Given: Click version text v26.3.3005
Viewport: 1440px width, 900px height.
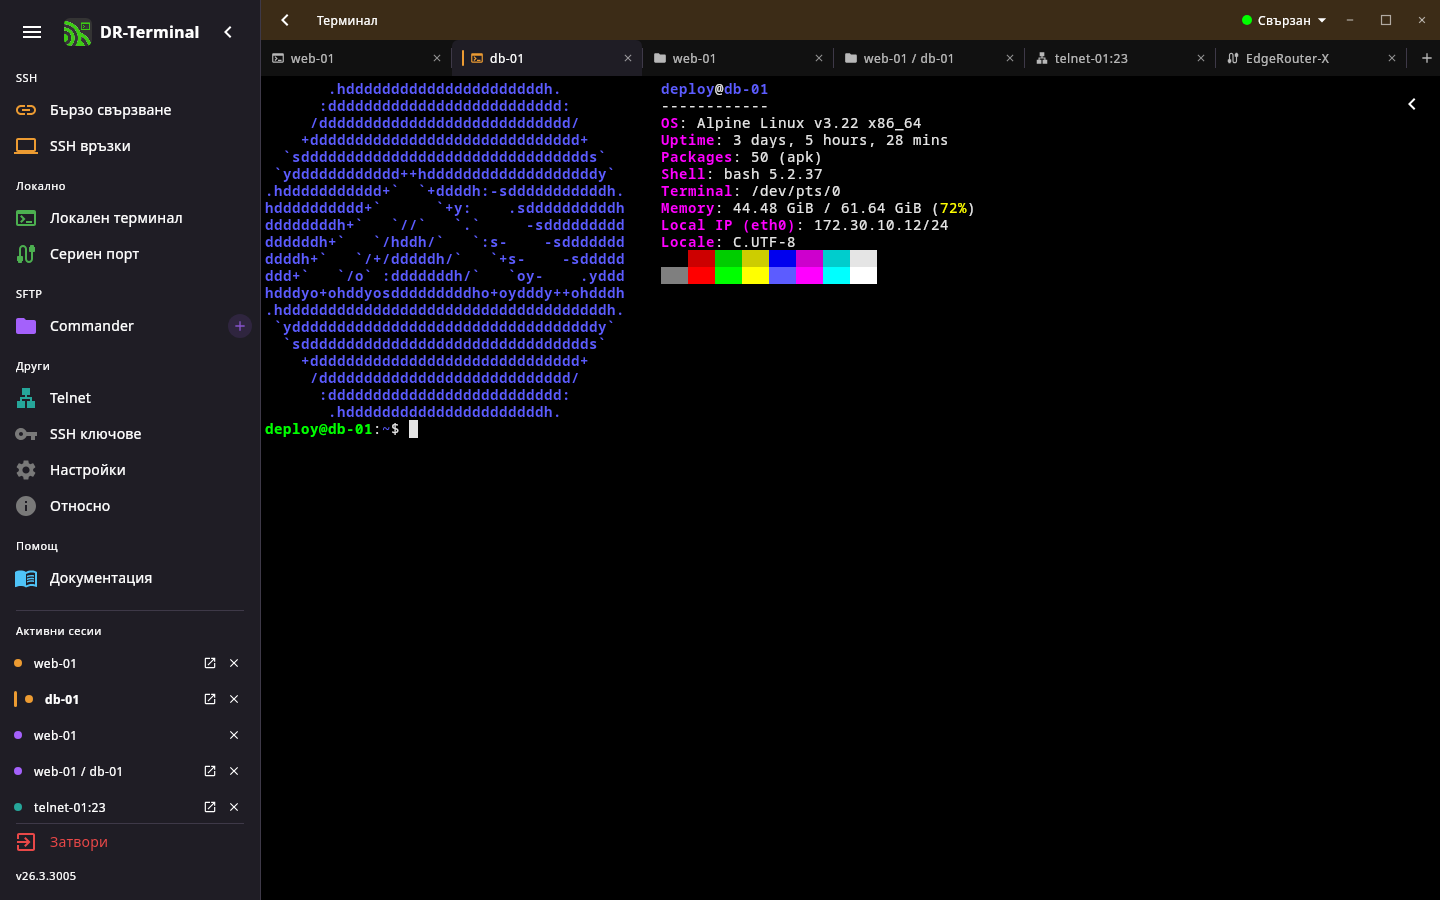Looking at the screenshot, I should 46,876.
